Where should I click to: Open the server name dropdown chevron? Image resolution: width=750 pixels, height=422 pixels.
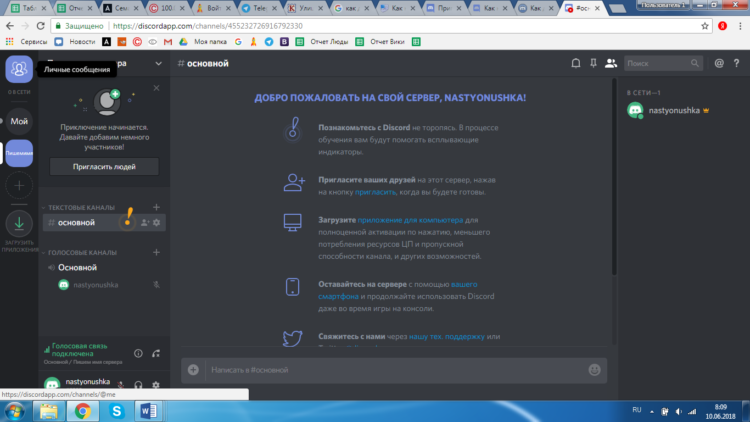coord(158,64)
